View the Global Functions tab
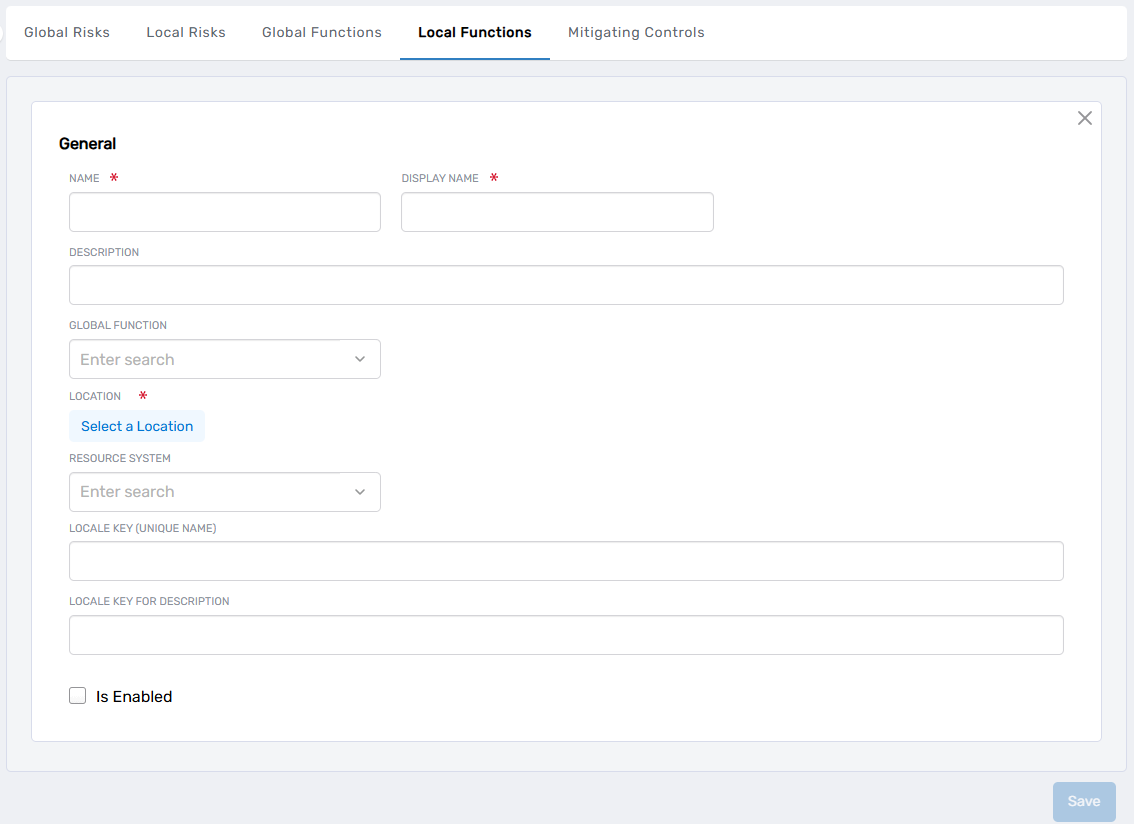This screenshot has width=1134, height=824. (321, 32)
